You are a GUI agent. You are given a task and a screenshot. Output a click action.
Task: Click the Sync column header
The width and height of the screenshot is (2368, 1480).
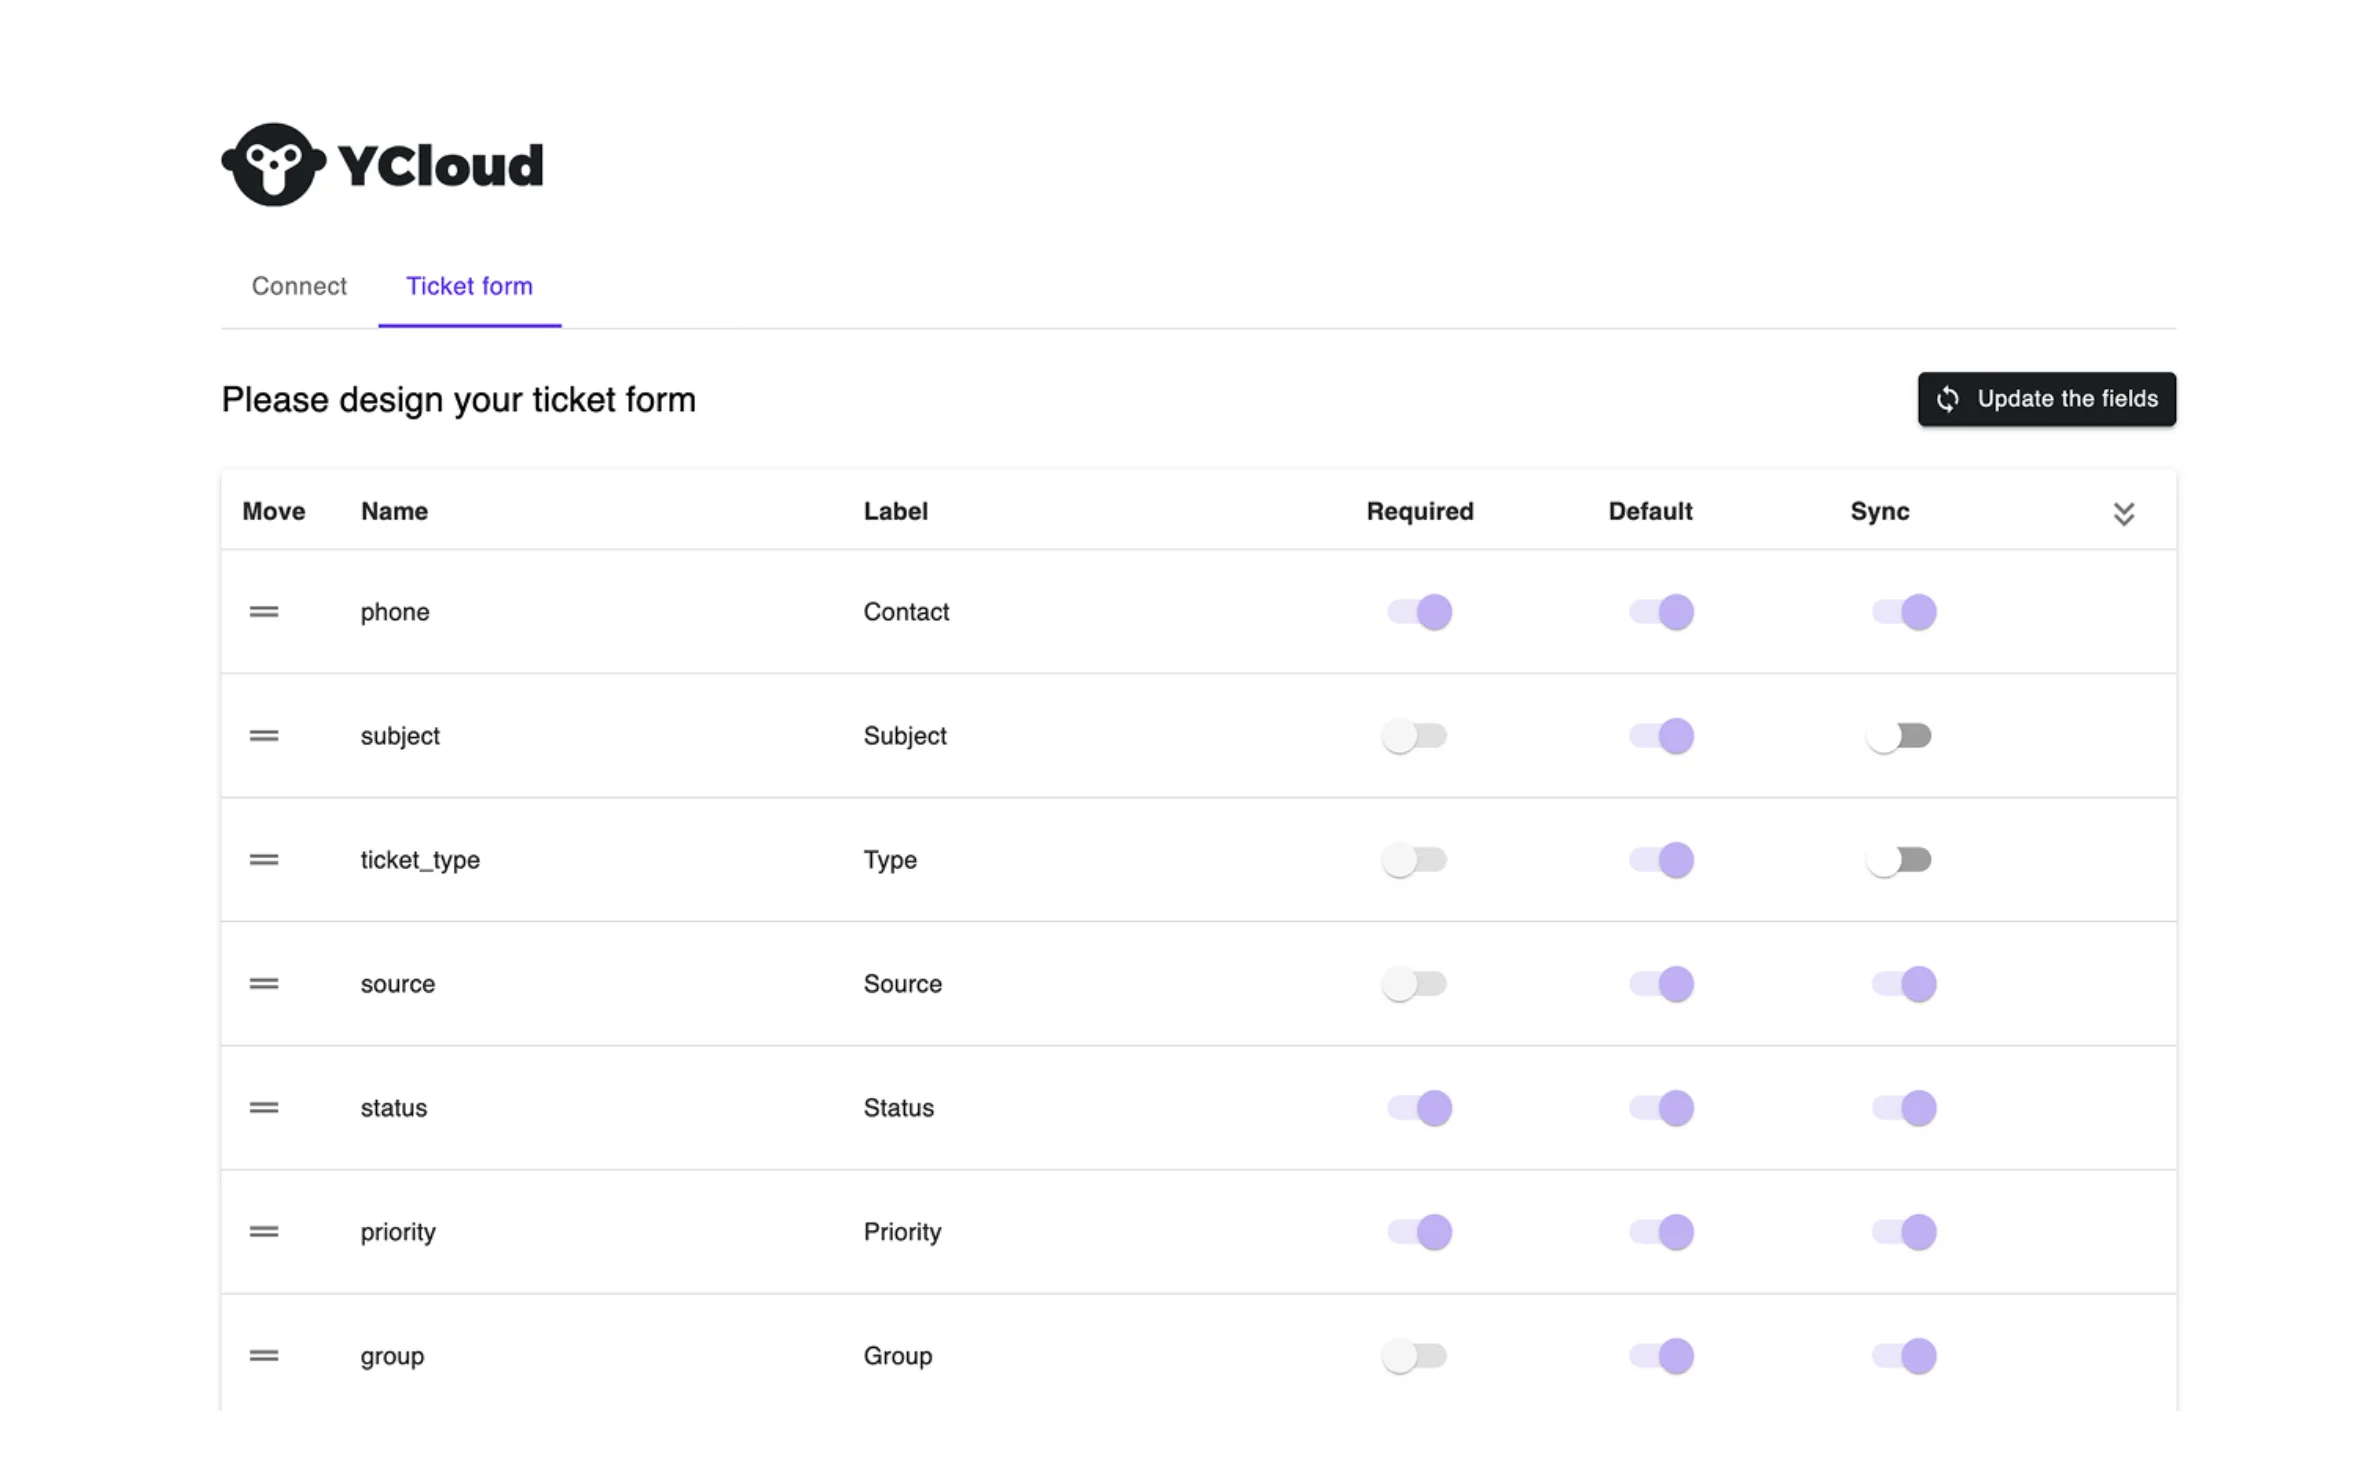tap(1879, 511)
